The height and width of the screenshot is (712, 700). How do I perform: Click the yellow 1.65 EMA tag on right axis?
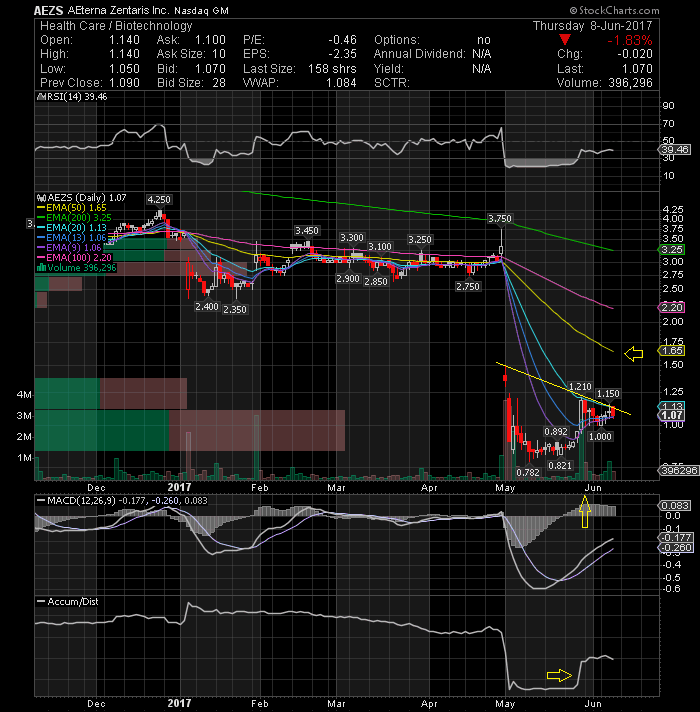671,351
